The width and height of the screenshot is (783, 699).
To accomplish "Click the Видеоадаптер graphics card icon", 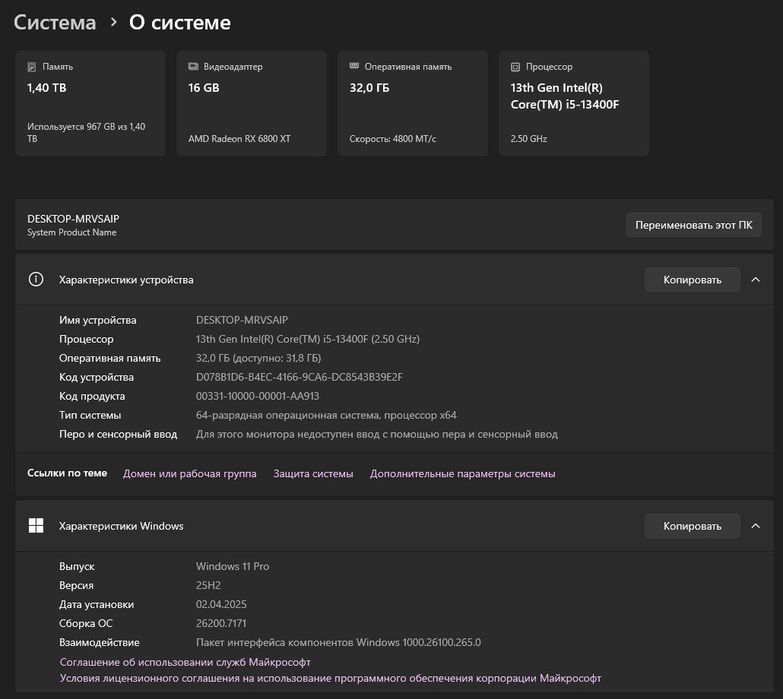I will point(193,67).
